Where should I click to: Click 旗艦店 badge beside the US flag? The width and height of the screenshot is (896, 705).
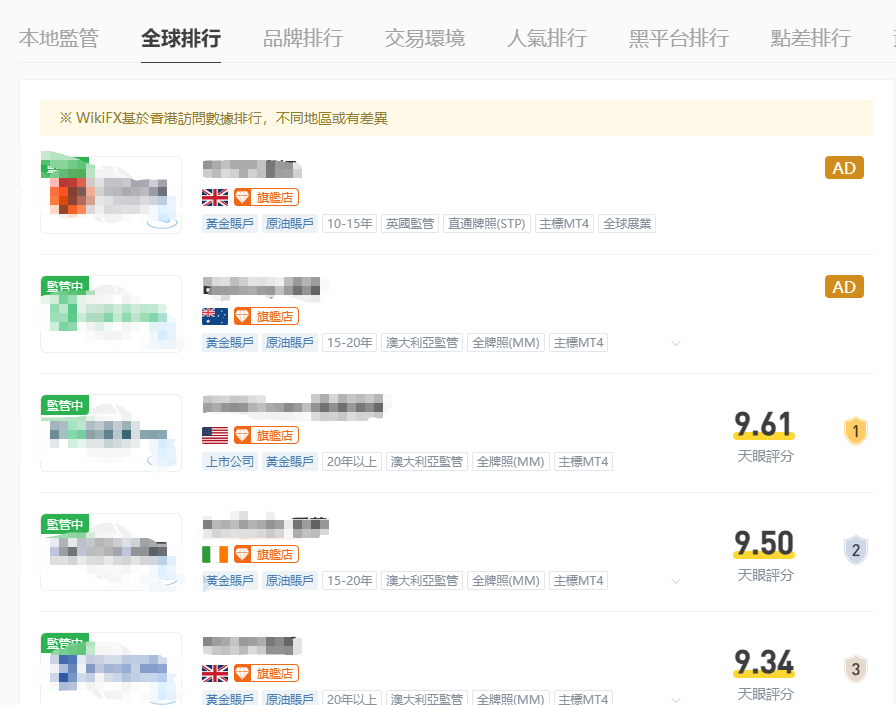tap(266, 435)
